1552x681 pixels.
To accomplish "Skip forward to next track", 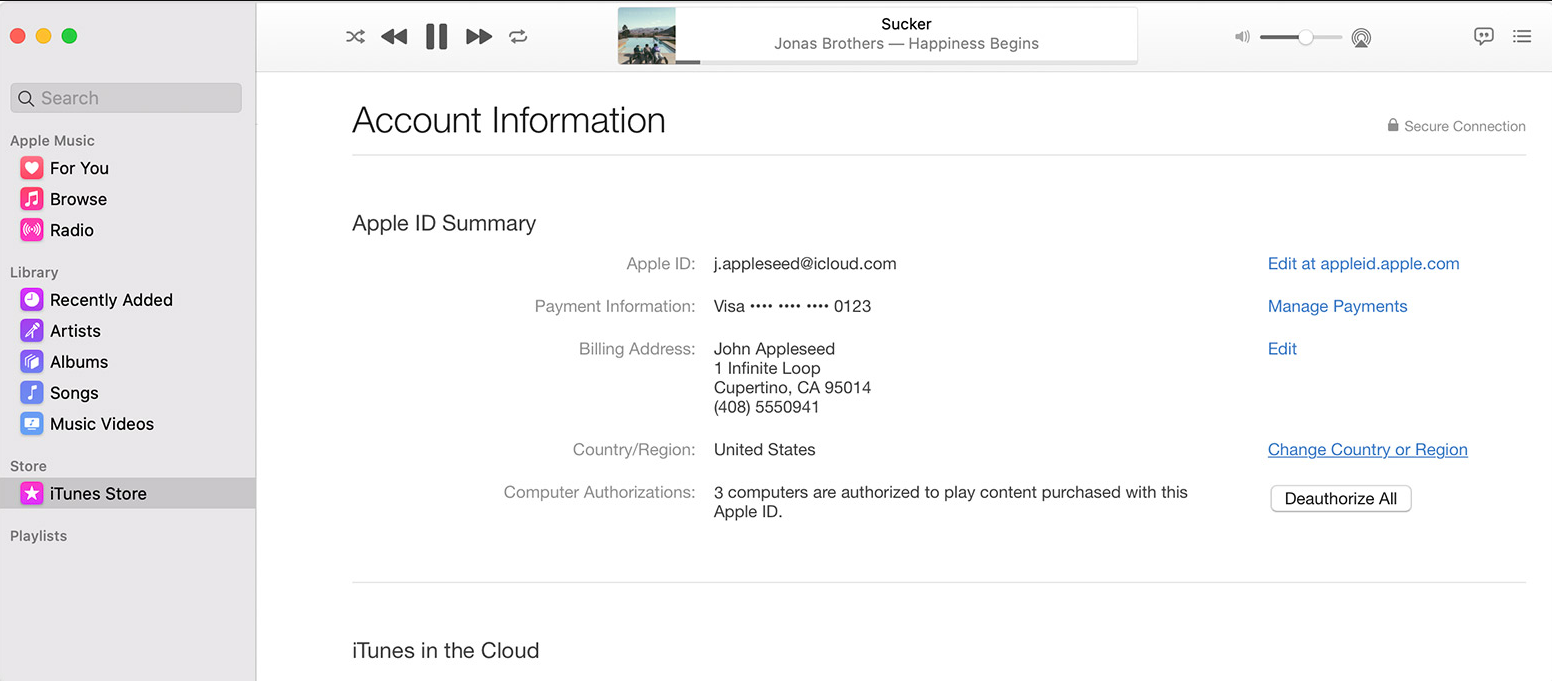I will [x=479, y=37].
